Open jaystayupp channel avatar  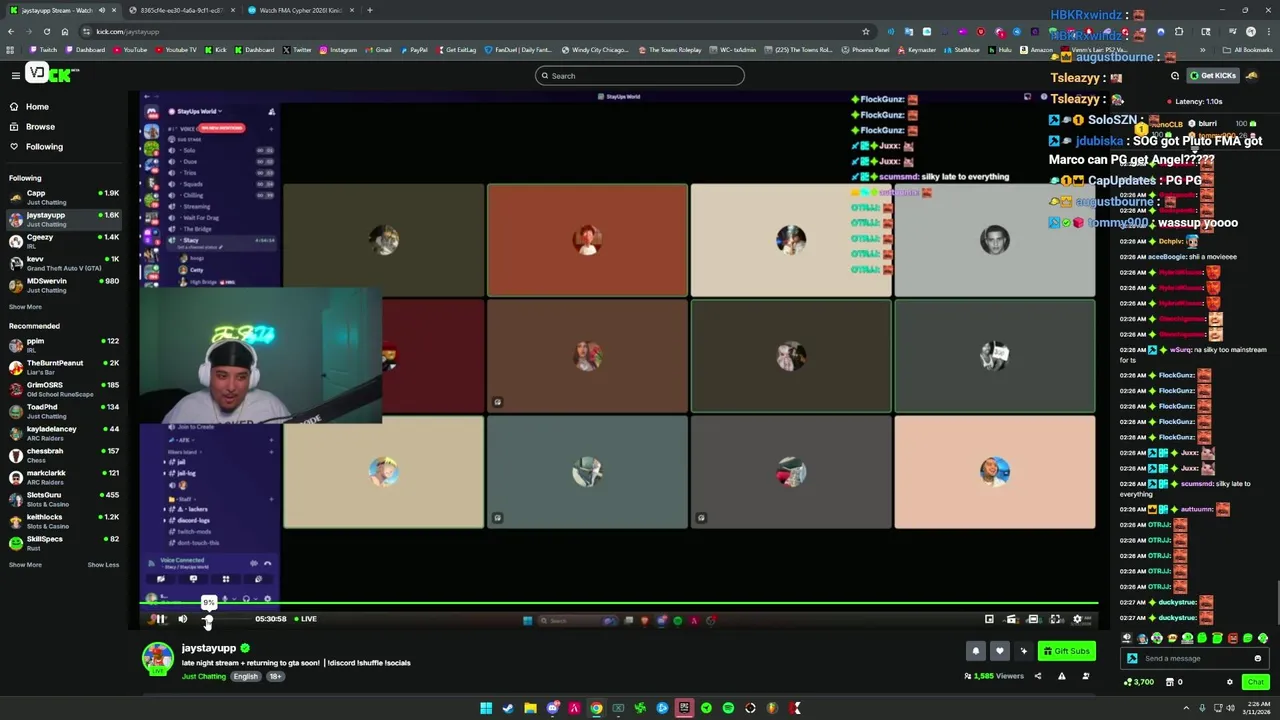pos(157,657)
